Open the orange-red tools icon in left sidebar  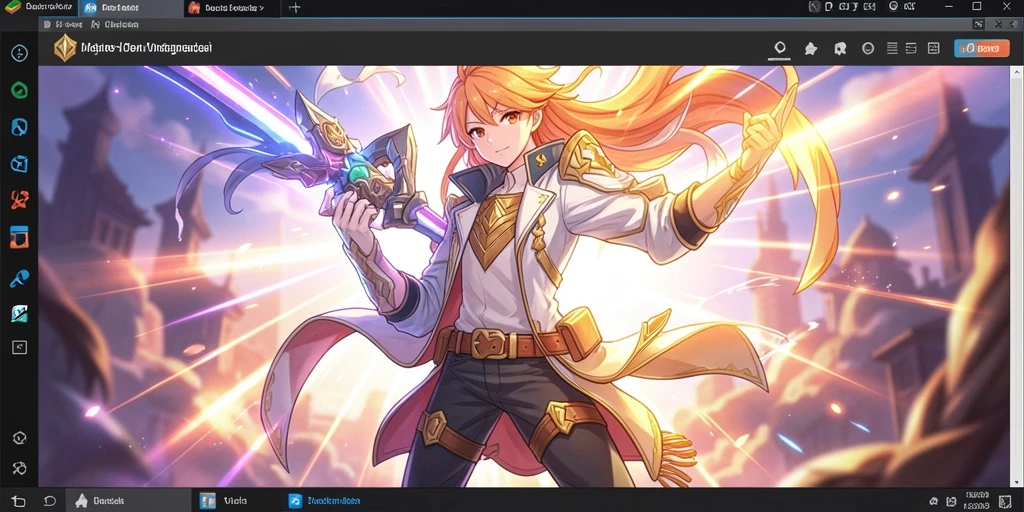click(x=20, y=200)
